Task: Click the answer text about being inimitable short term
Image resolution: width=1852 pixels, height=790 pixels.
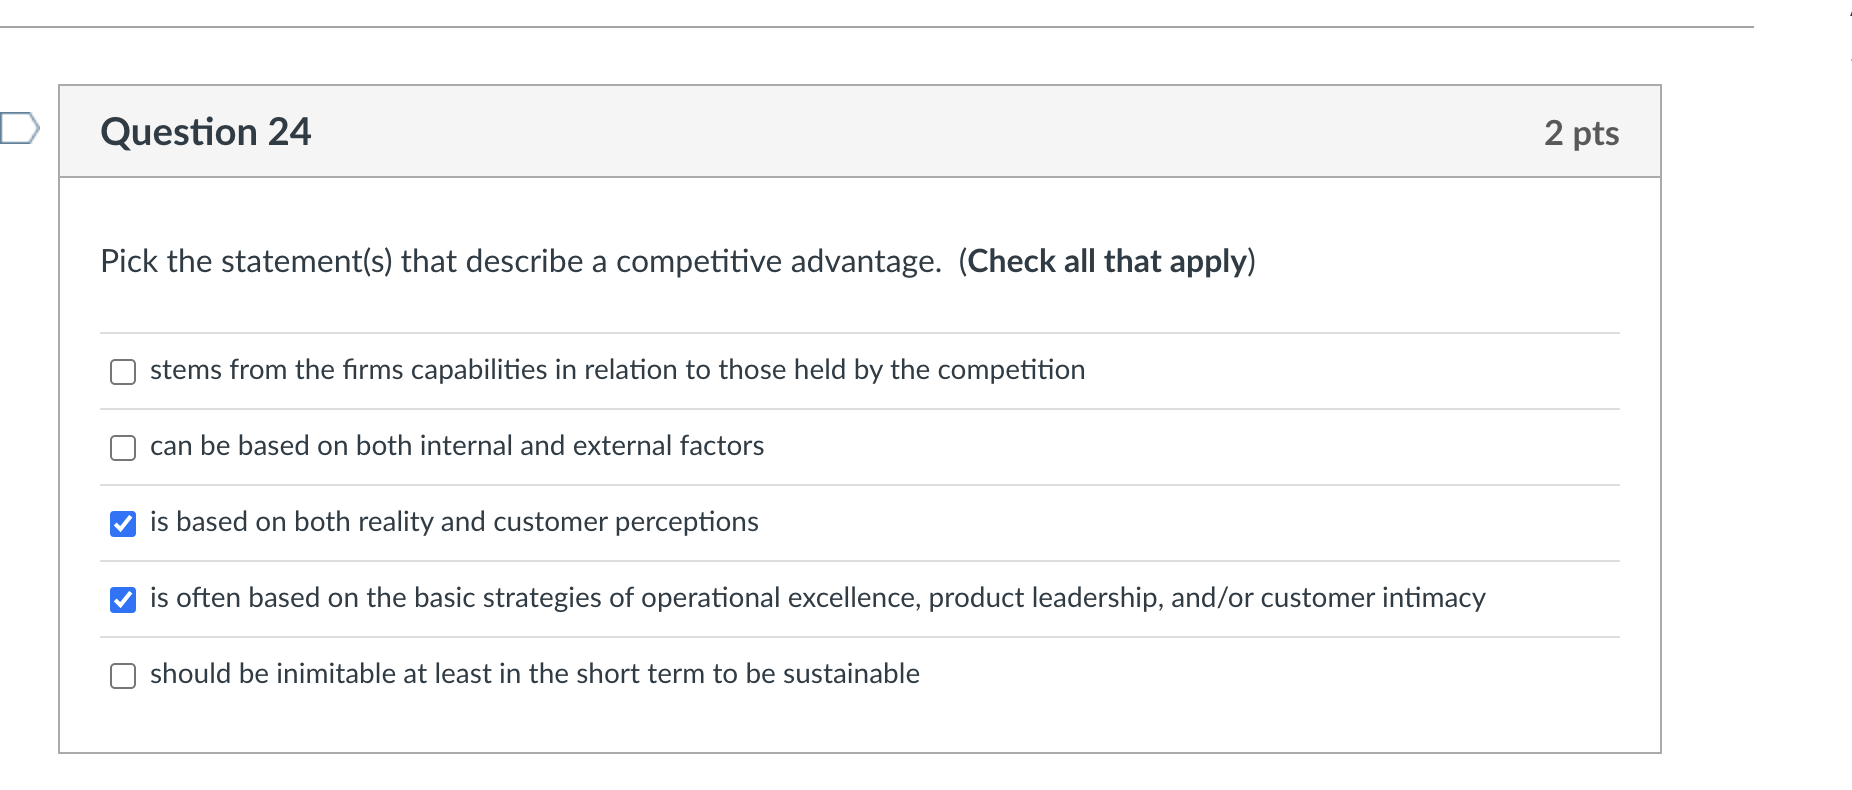Action: 535,674
